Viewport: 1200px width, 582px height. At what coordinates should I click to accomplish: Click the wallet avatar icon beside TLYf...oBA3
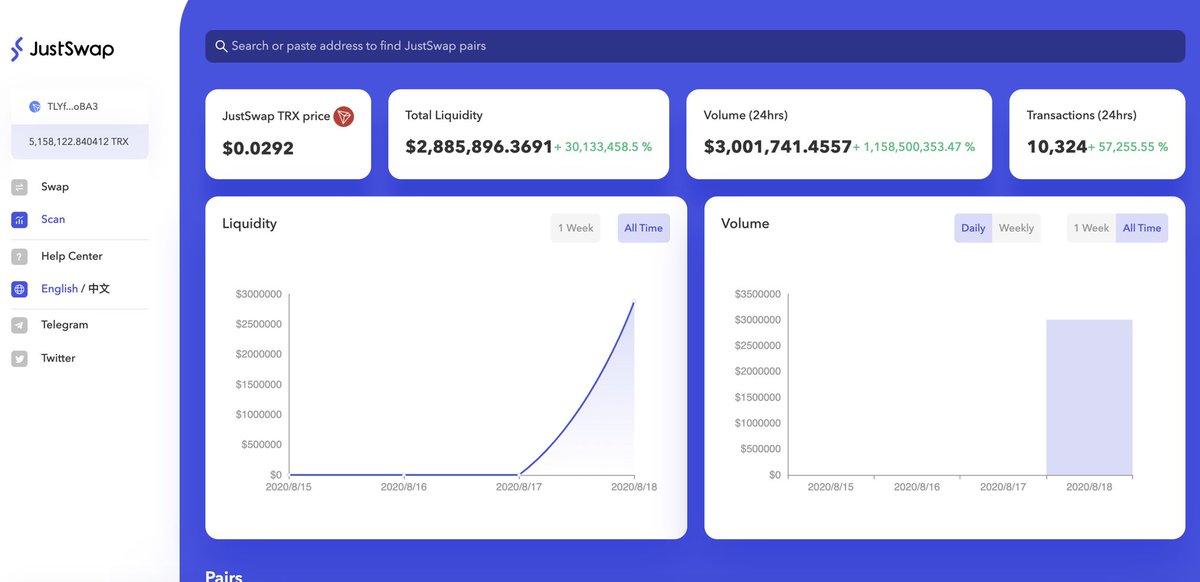[x=34, y=106]
